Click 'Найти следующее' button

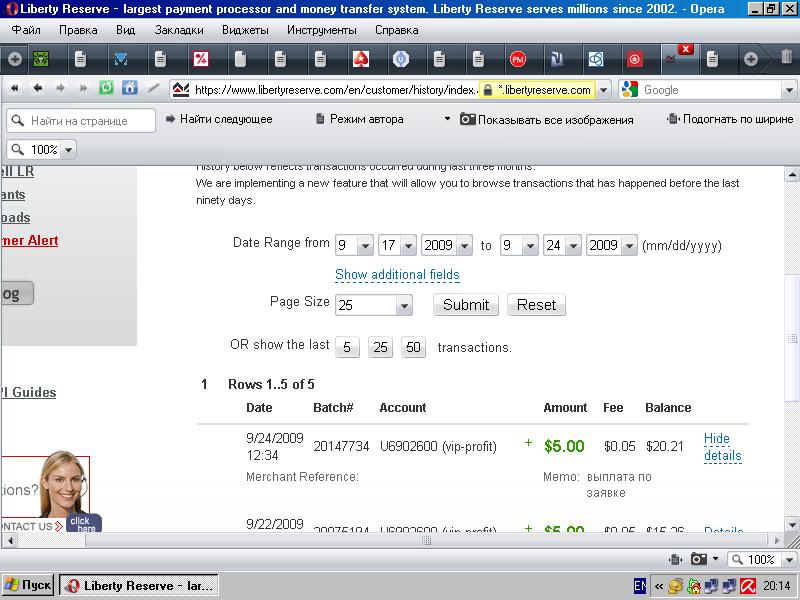[x=220, y=119]
